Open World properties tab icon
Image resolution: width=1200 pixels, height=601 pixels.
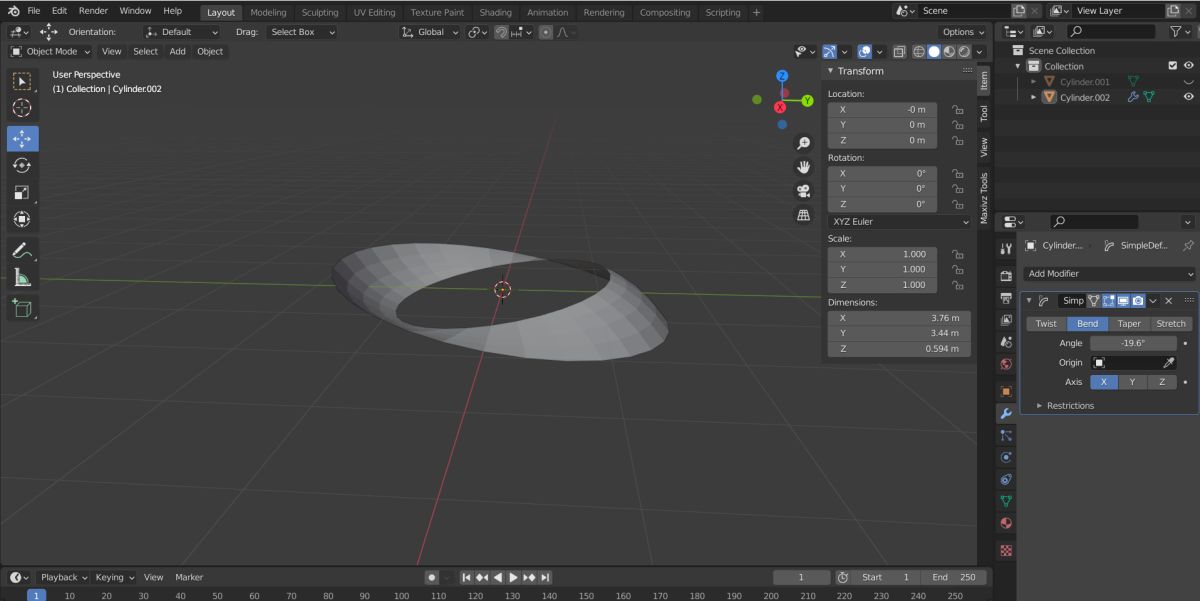(1006, 364)
